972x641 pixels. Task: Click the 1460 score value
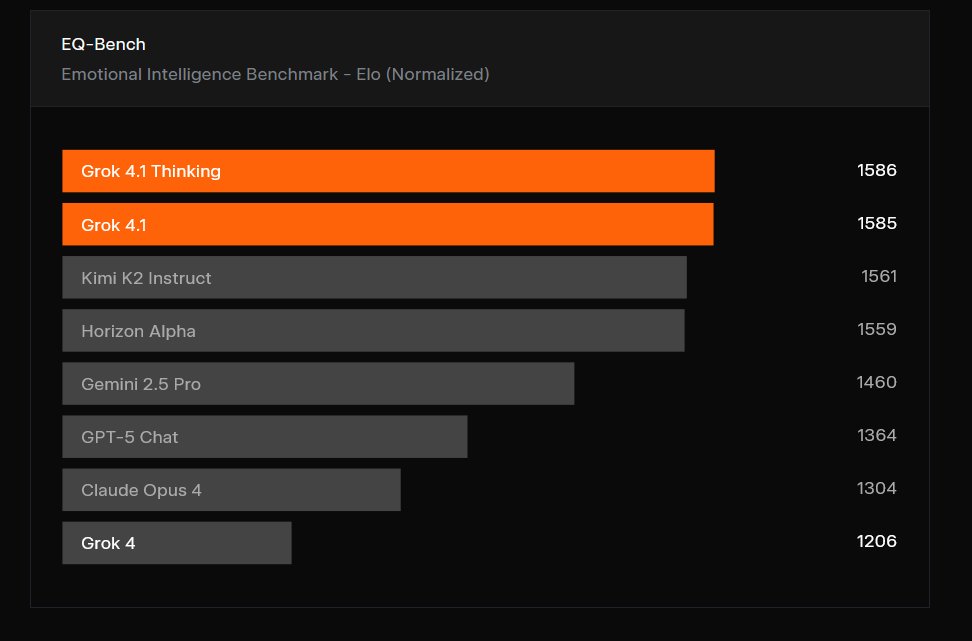tap(876, 382)
